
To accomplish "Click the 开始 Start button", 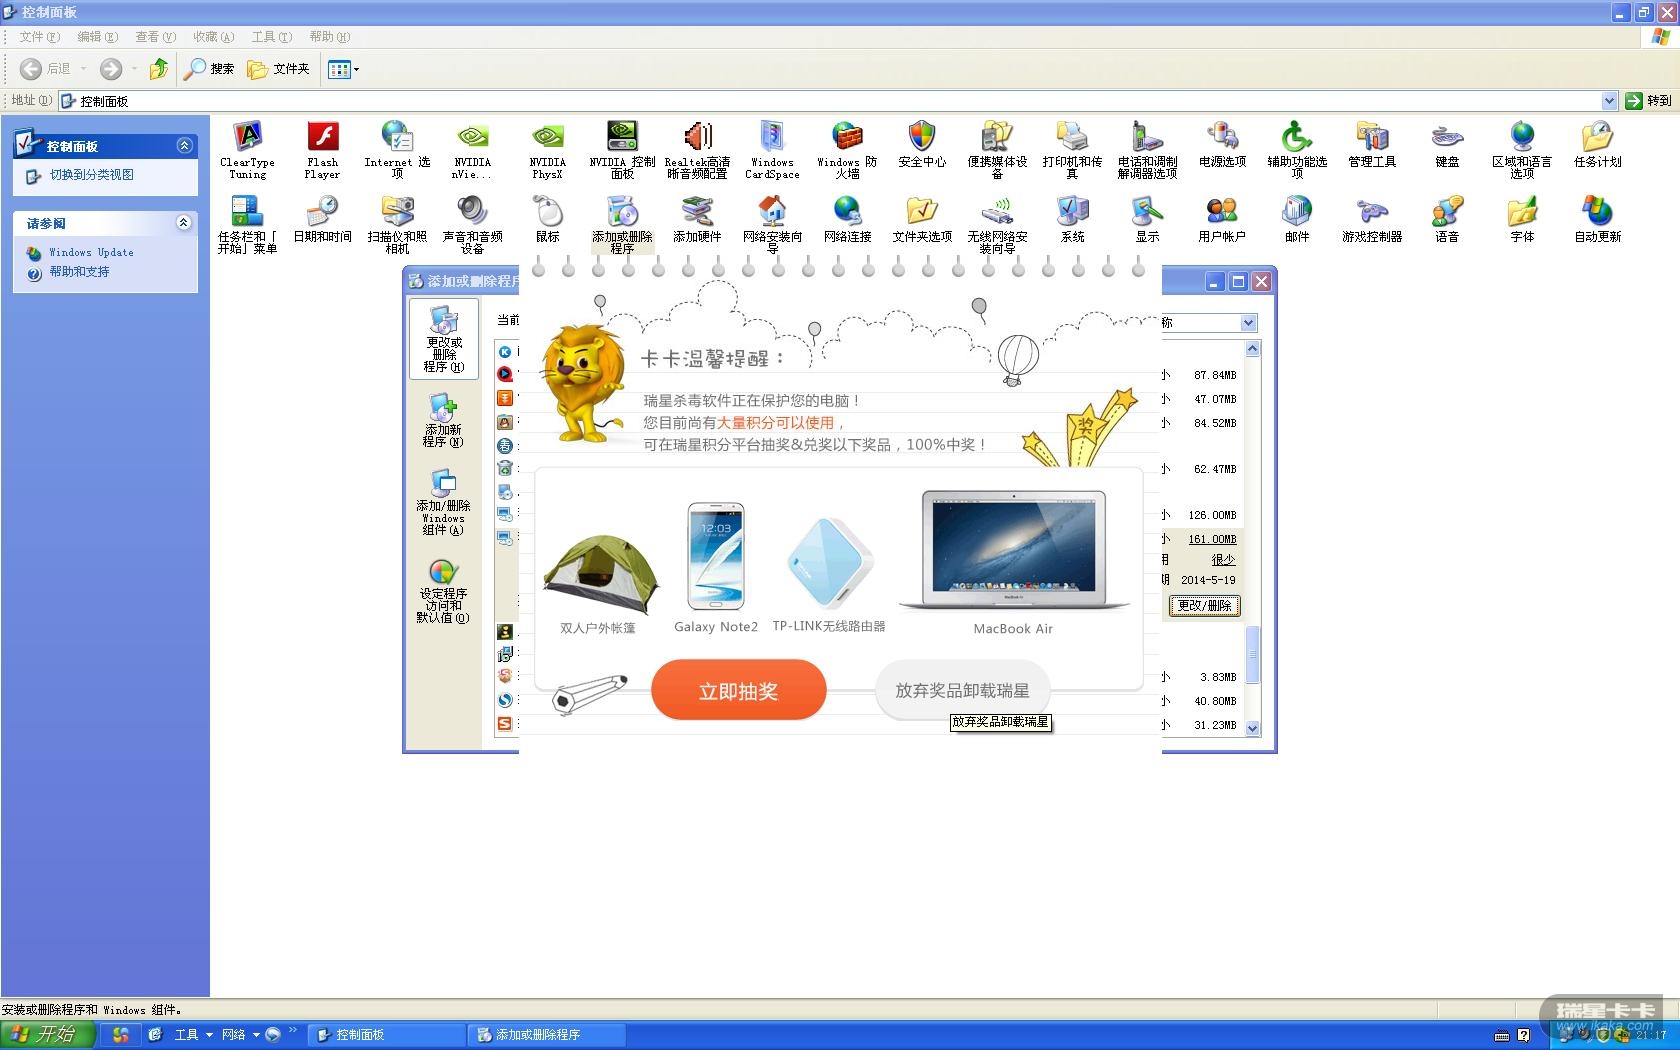I will (47, 1035).
